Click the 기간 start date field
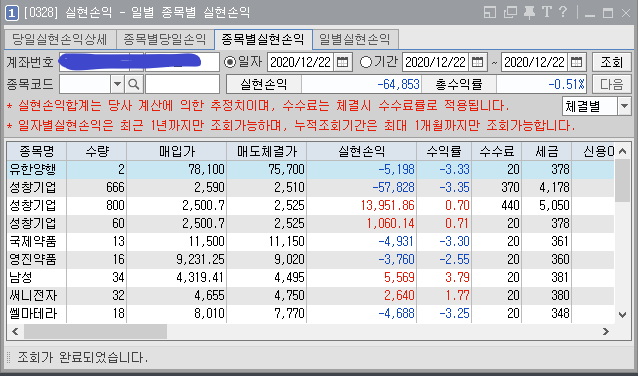 436,62
